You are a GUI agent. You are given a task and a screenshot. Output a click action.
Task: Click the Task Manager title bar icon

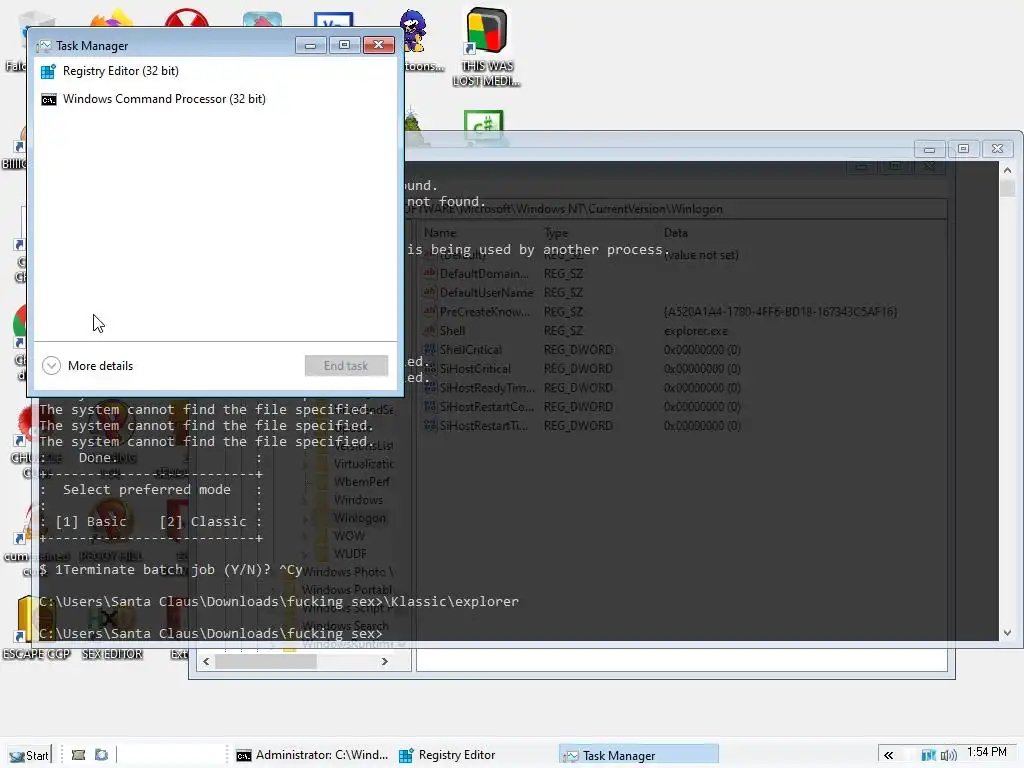pos(44,46)
